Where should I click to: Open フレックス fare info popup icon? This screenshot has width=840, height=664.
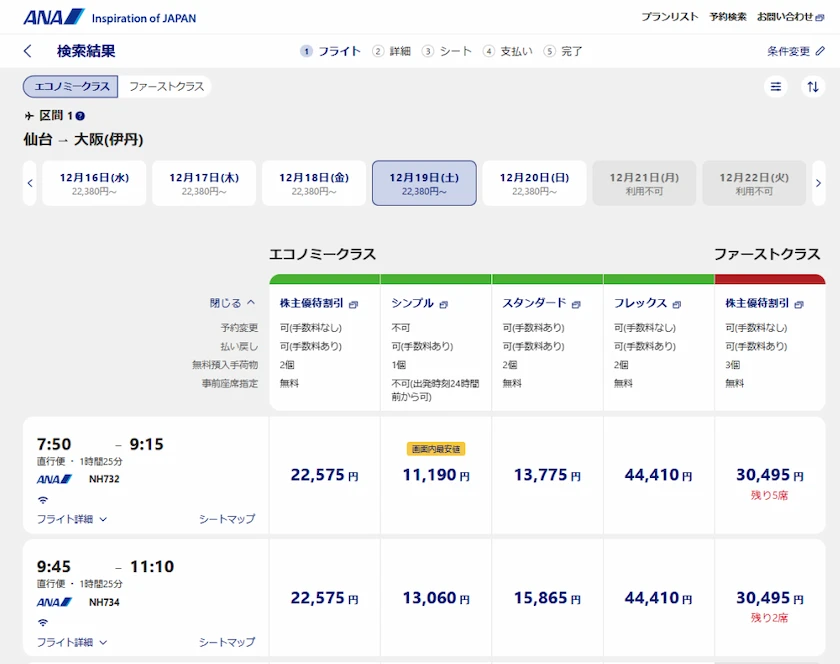click(x=677, y=304)
